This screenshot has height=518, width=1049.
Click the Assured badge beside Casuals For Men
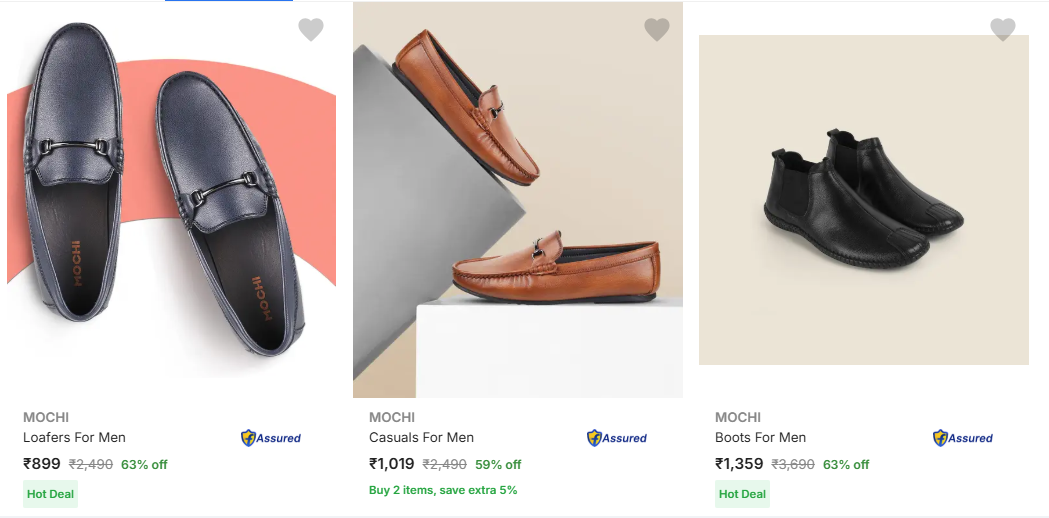tap(617, 438)
